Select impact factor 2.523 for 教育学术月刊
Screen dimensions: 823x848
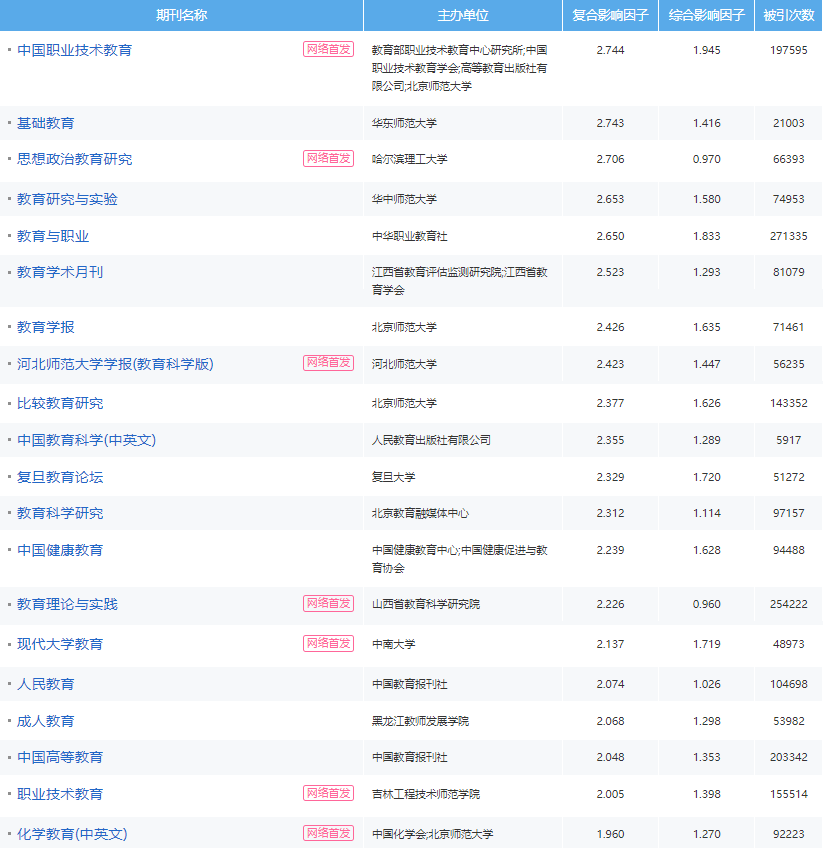[610, 272]
